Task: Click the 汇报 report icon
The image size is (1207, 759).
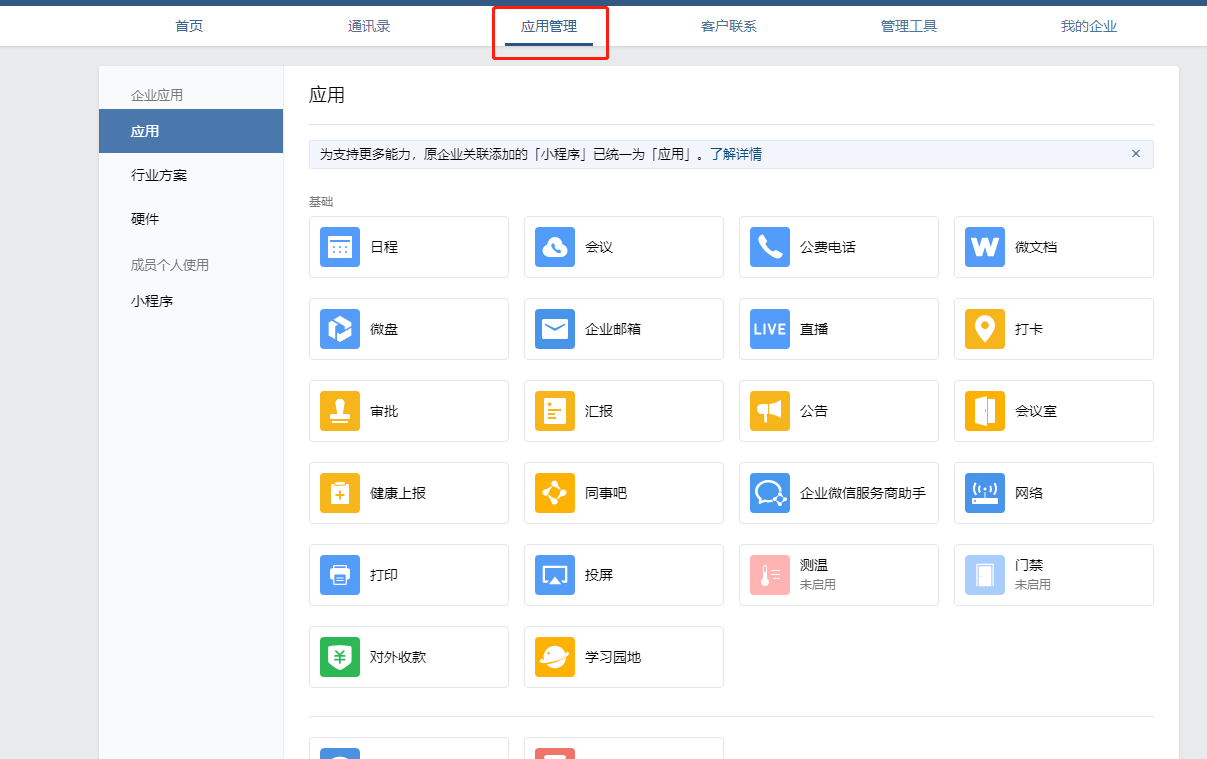Action: (555, 411)
